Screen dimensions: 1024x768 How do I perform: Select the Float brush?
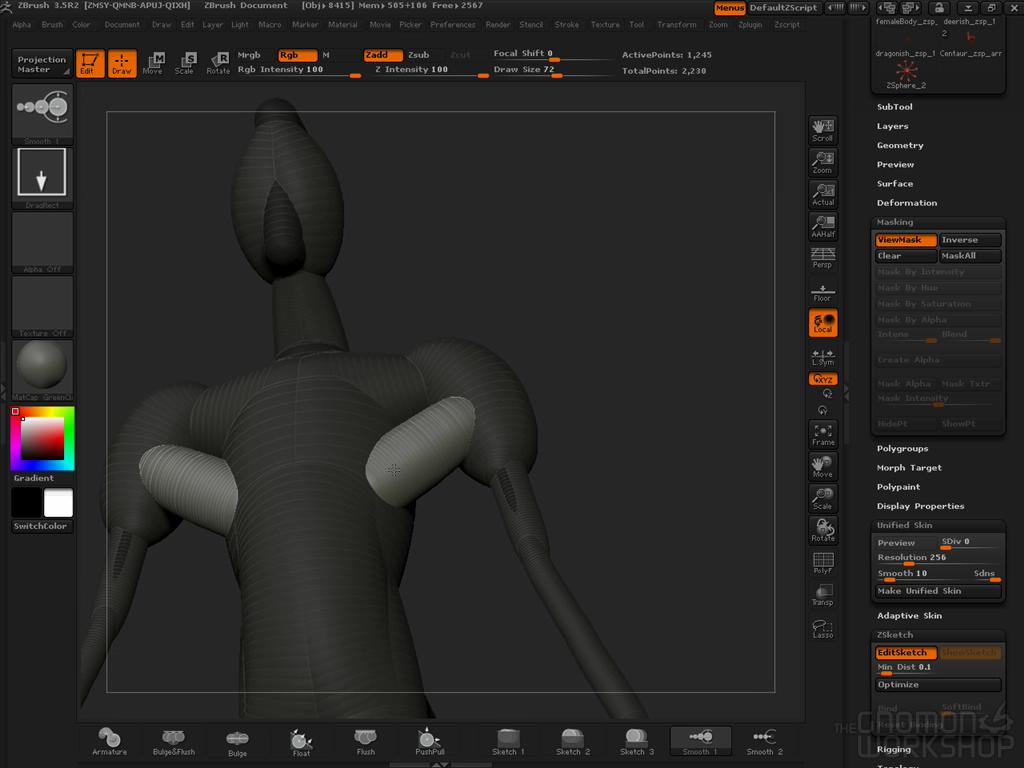click(x=301, y=742)
